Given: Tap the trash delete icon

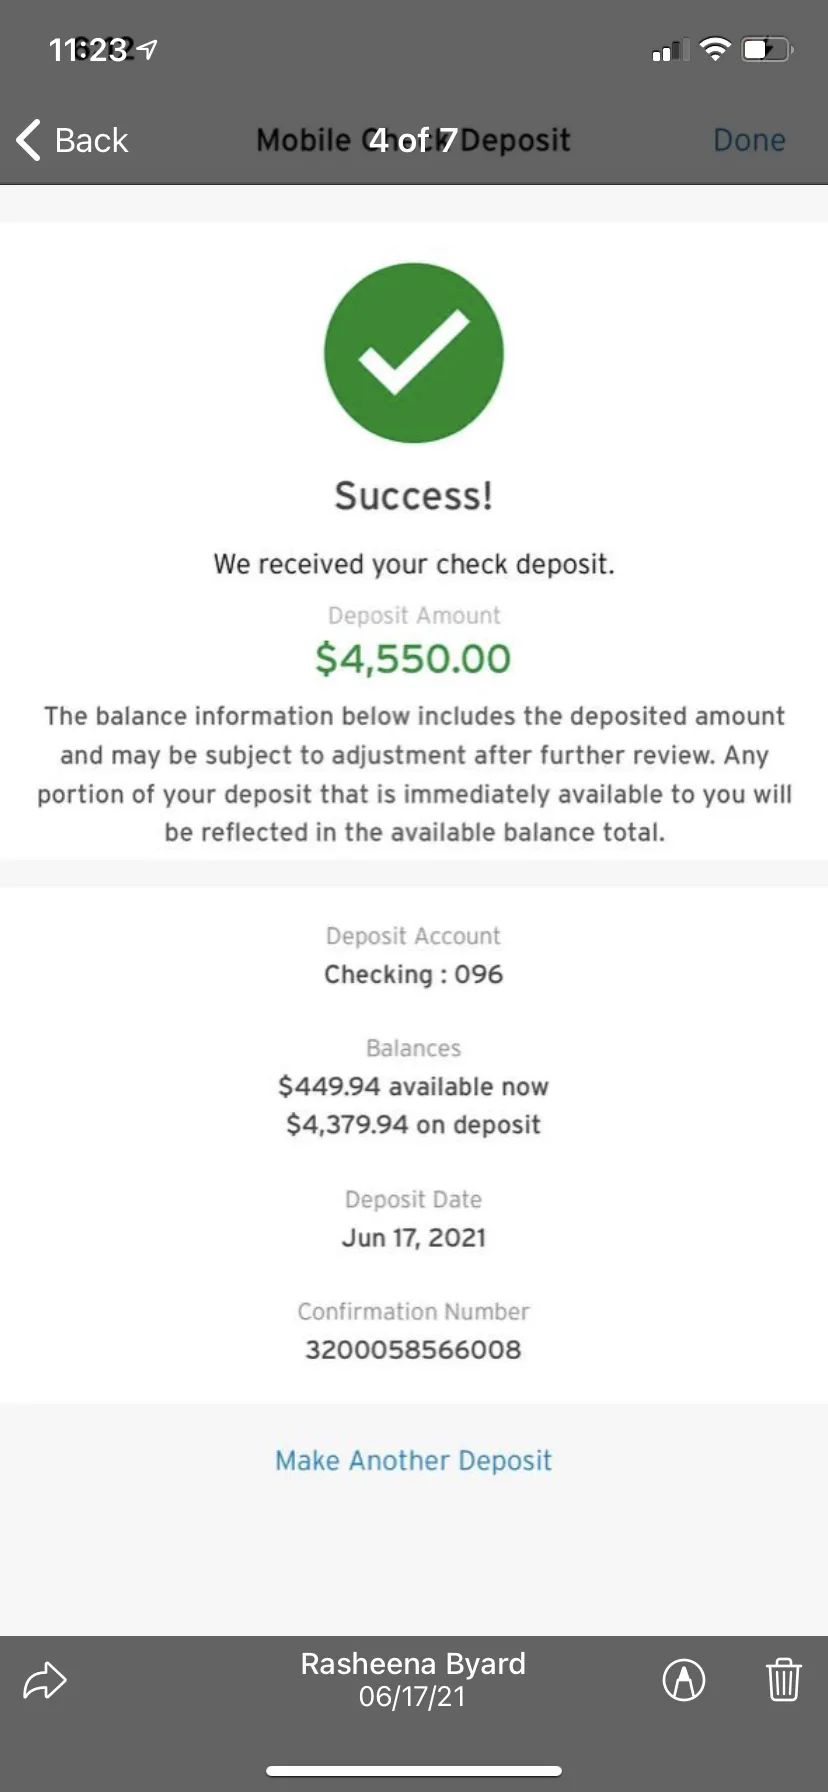Looking at the screenshot, I should [784, 1680].
